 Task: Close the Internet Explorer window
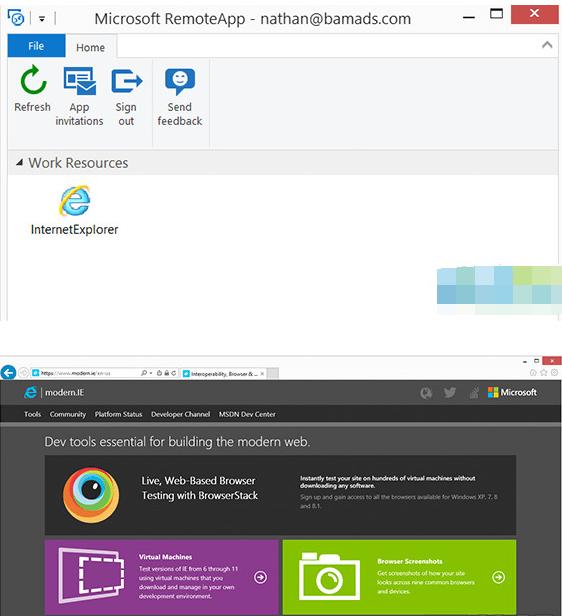552,361
